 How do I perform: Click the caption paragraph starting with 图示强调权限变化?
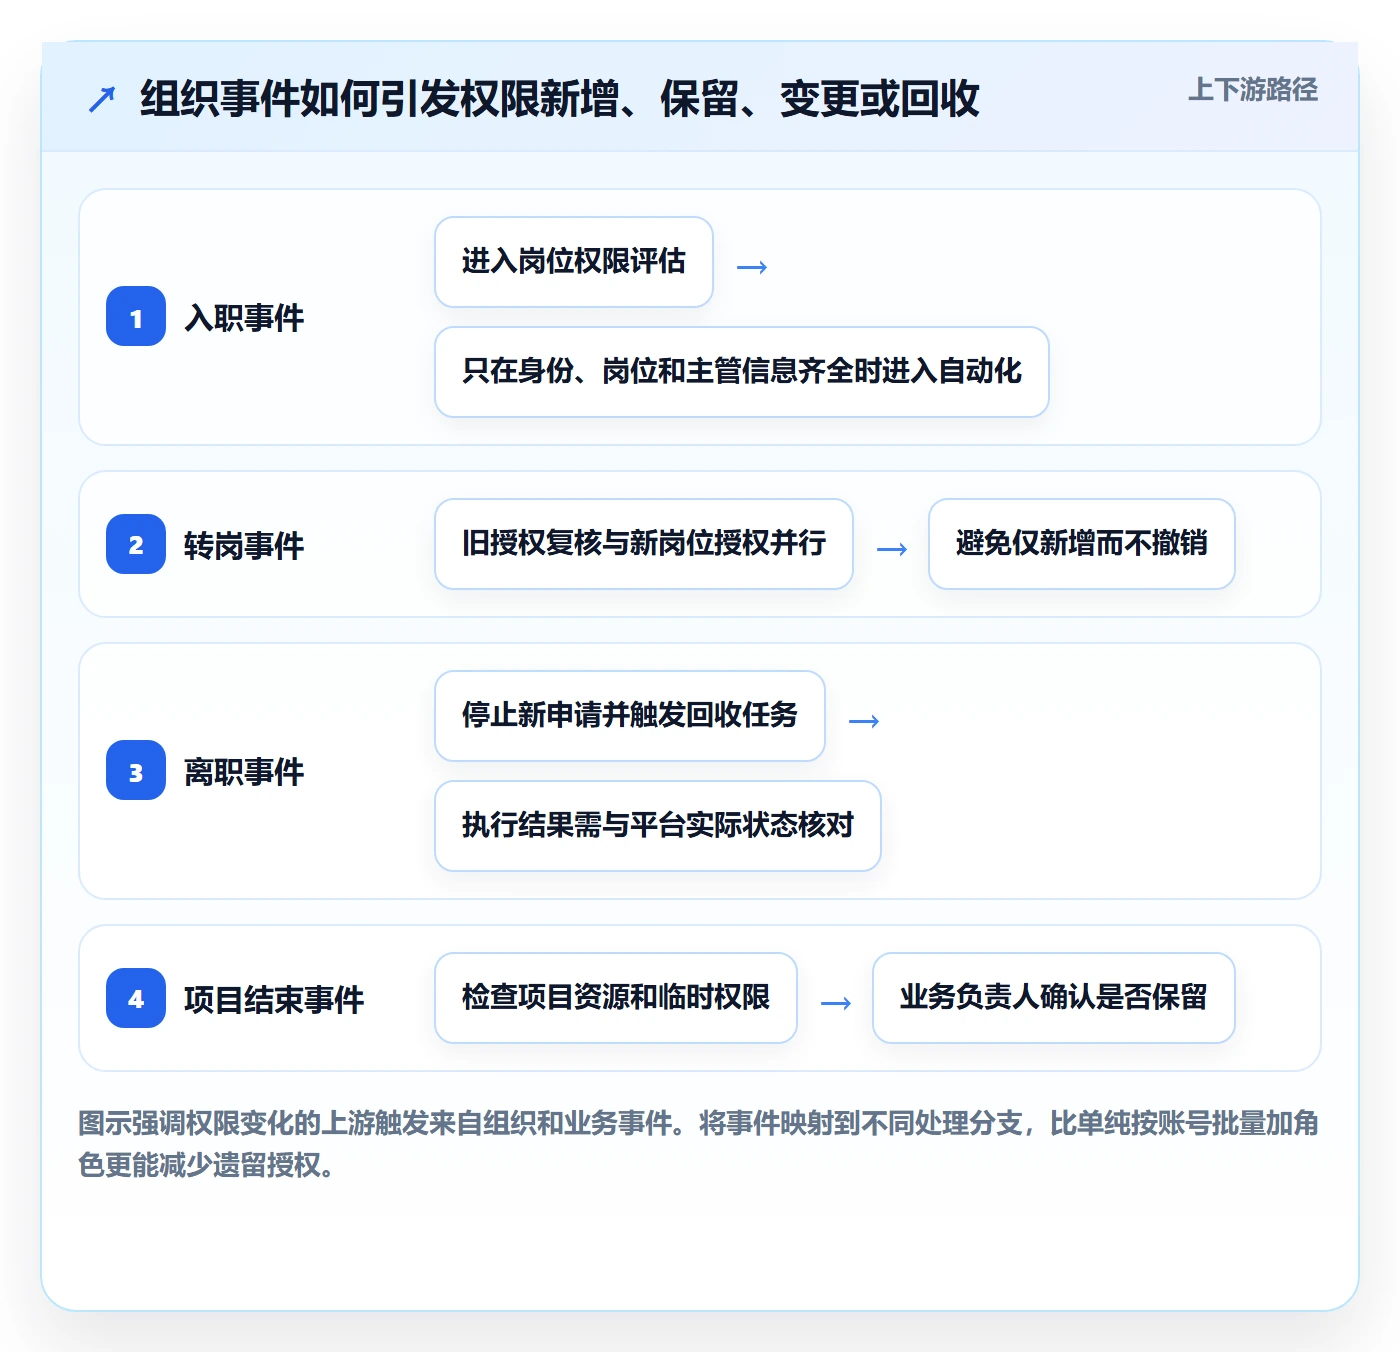(x=698, y=1144)
